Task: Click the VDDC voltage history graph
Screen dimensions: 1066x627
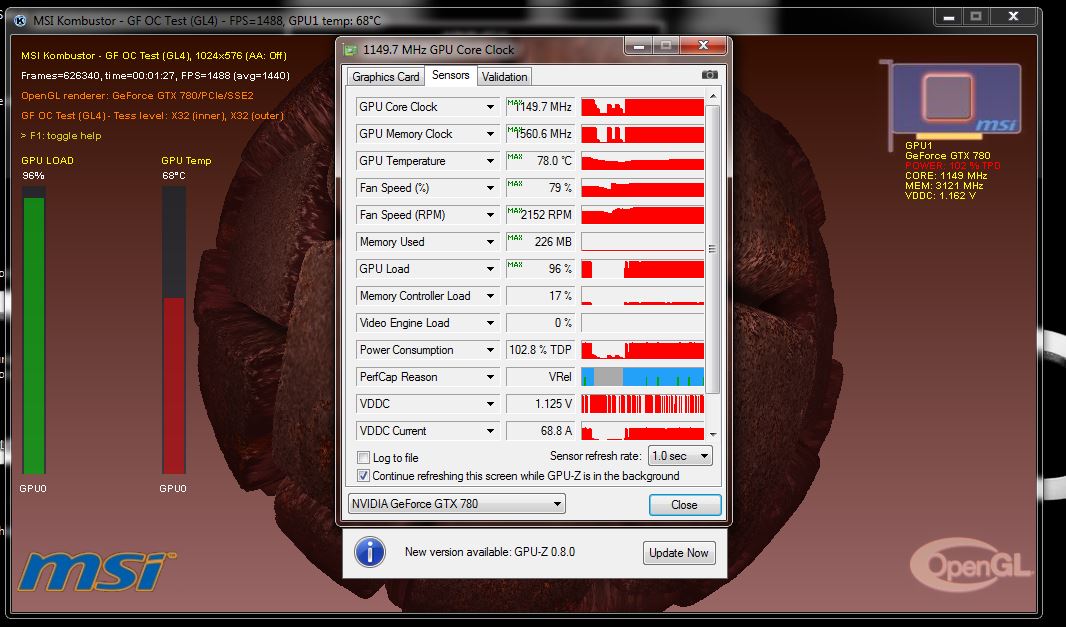Action: [642, 404]
